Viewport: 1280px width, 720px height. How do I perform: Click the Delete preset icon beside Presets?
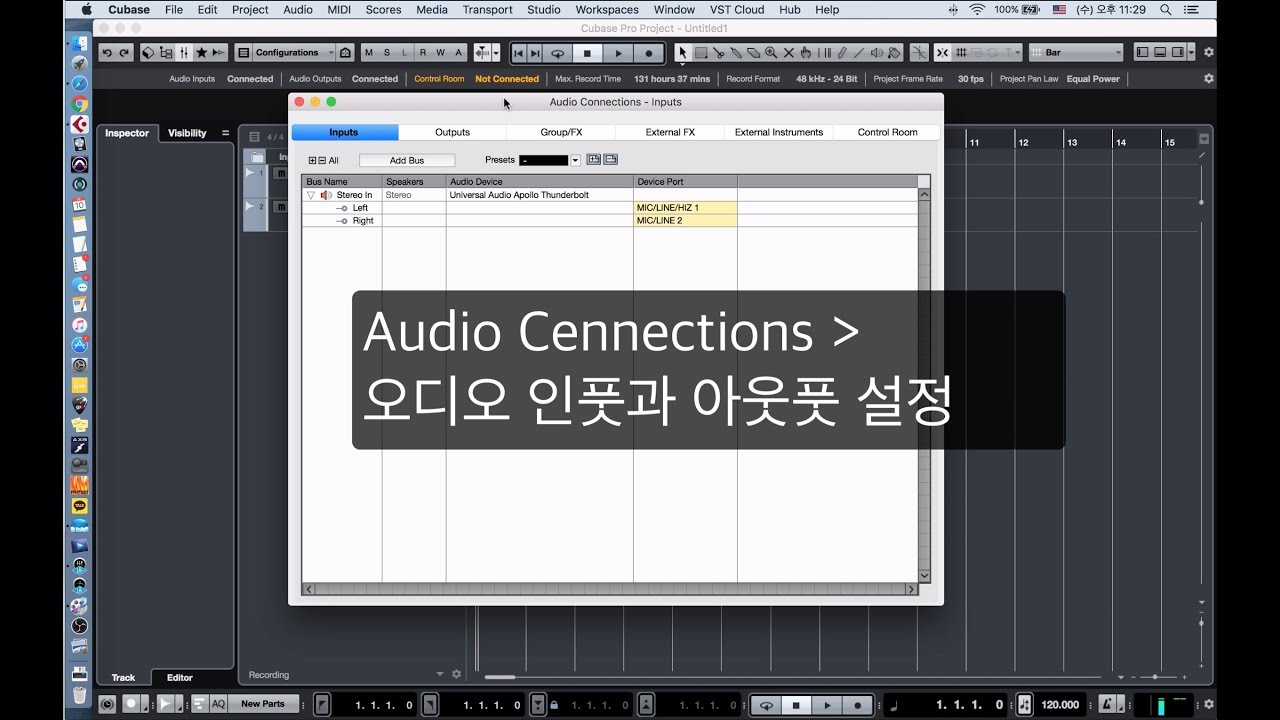click(x=610, y=160)
